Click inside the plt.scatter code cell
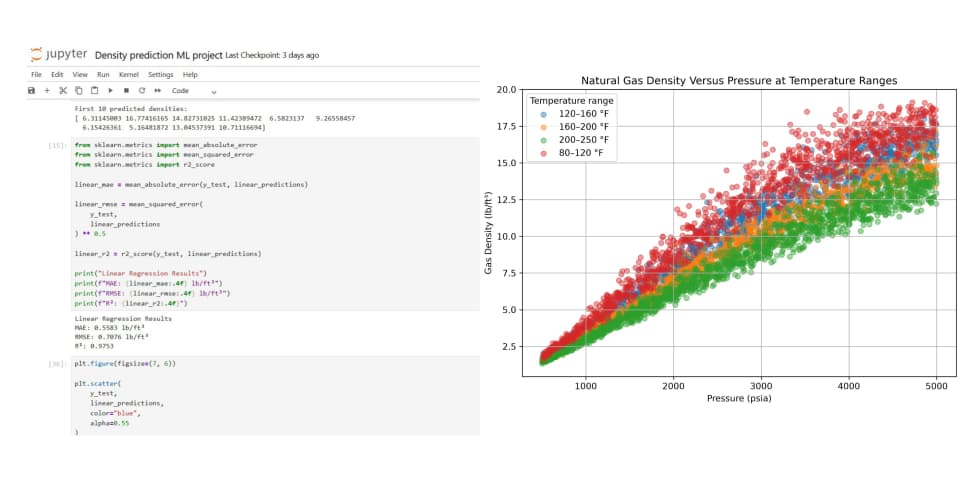This screenshot has height=480, width=960. click(275, 396)
